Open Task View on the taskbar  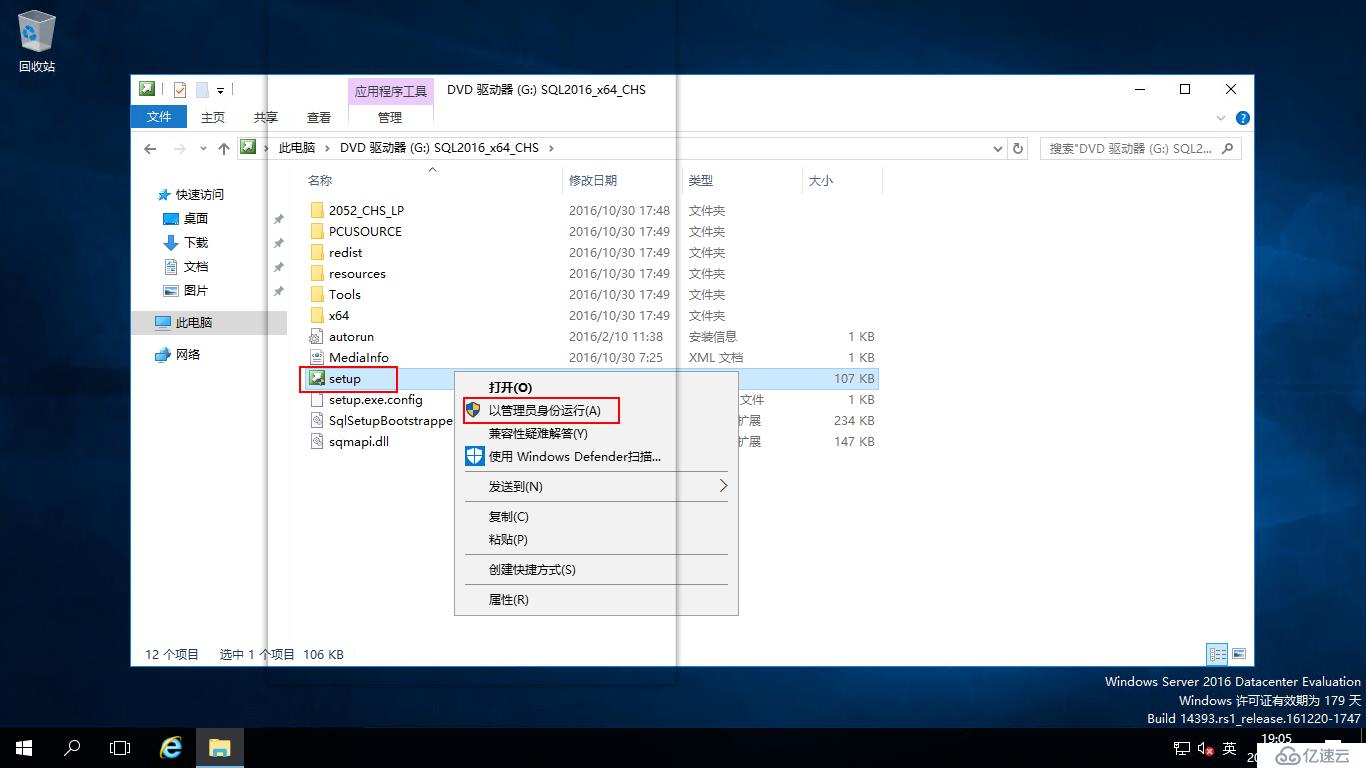click(120, 748)
